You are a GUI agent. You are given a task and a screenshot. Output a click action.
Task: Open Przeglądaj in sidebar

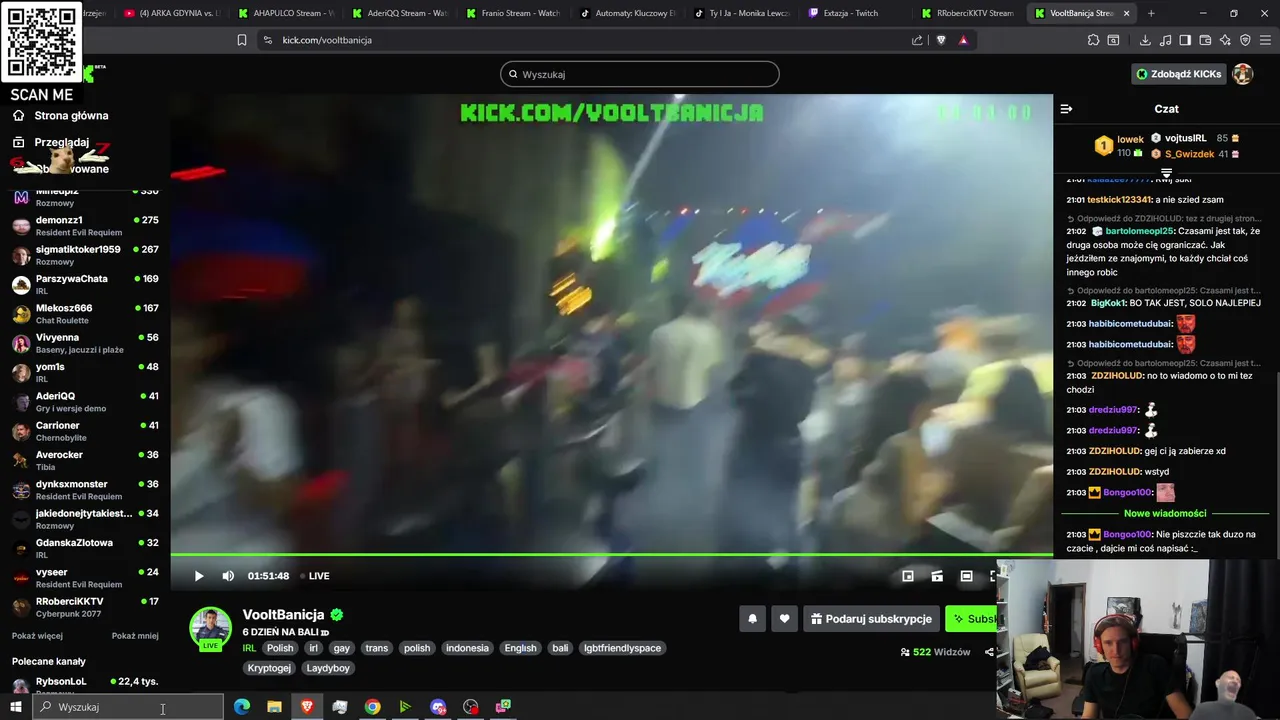(51, 142)
